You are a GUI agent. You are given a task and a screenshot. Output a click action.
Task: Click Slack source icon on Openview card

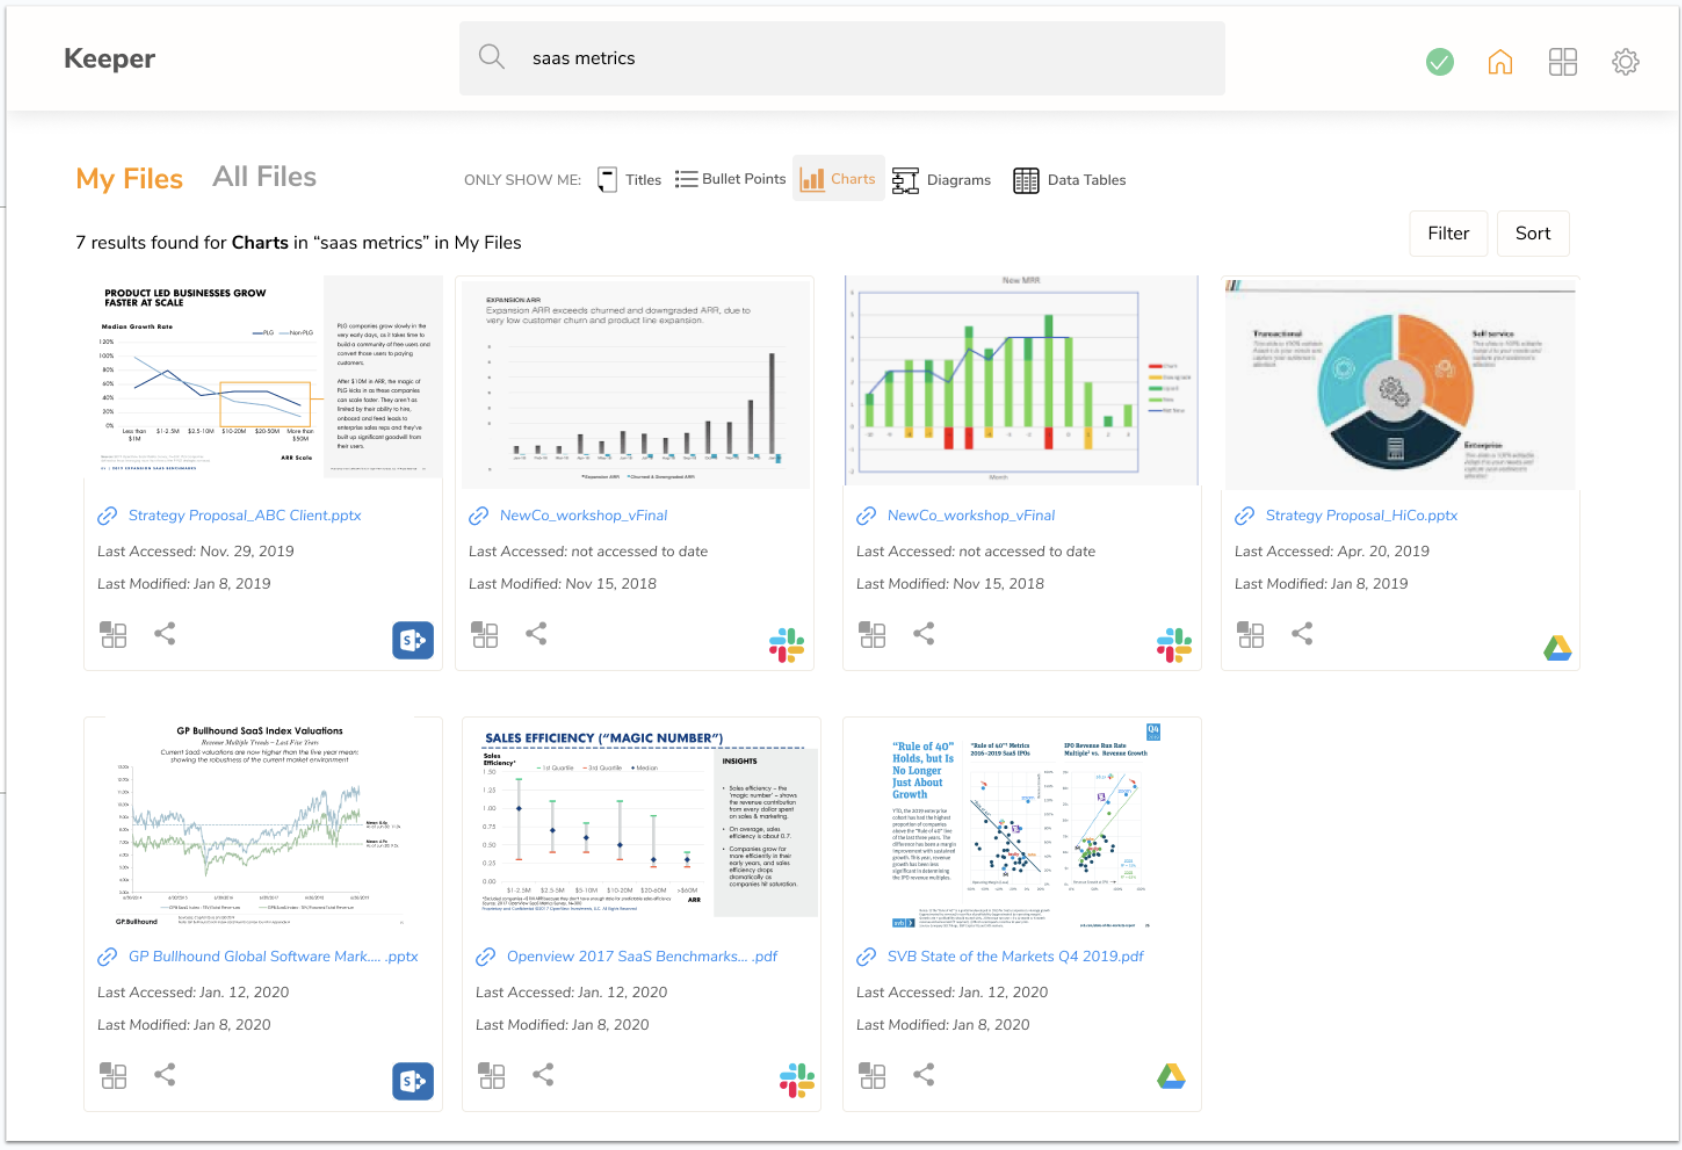[x=797, y=1080]
